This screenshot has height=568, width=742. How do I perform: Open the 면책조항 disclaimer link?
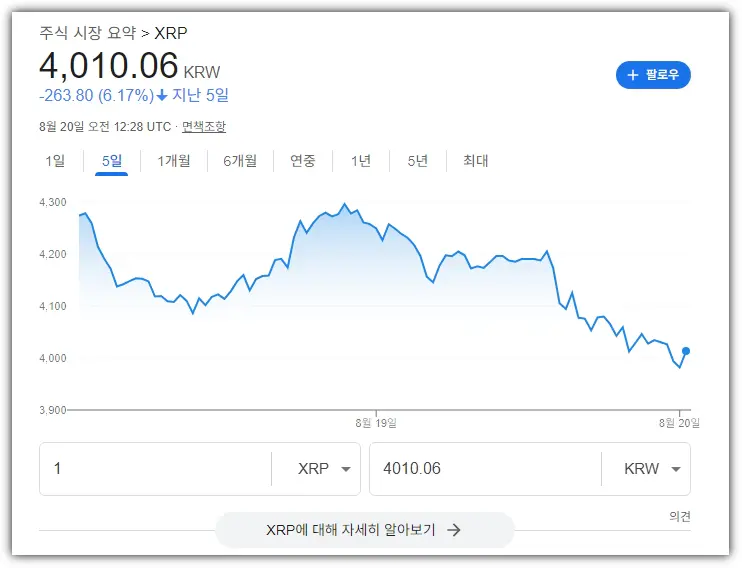(x=204, y=127)
